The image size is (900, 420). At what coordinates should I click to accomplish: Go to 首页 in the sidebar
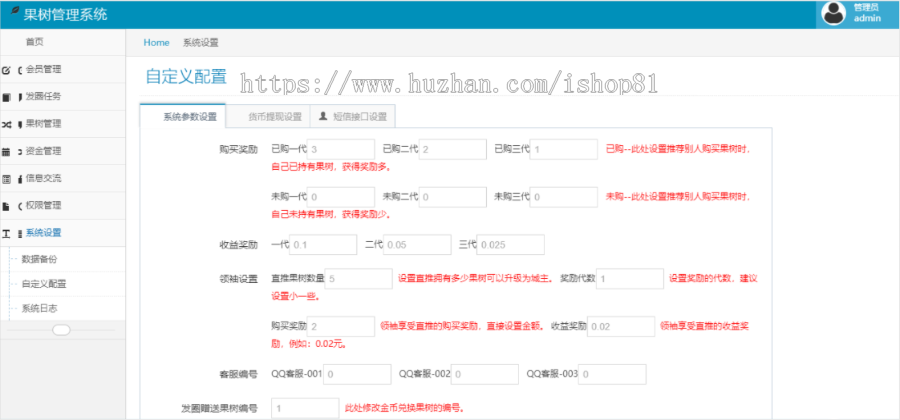click(x=63, y=42)
